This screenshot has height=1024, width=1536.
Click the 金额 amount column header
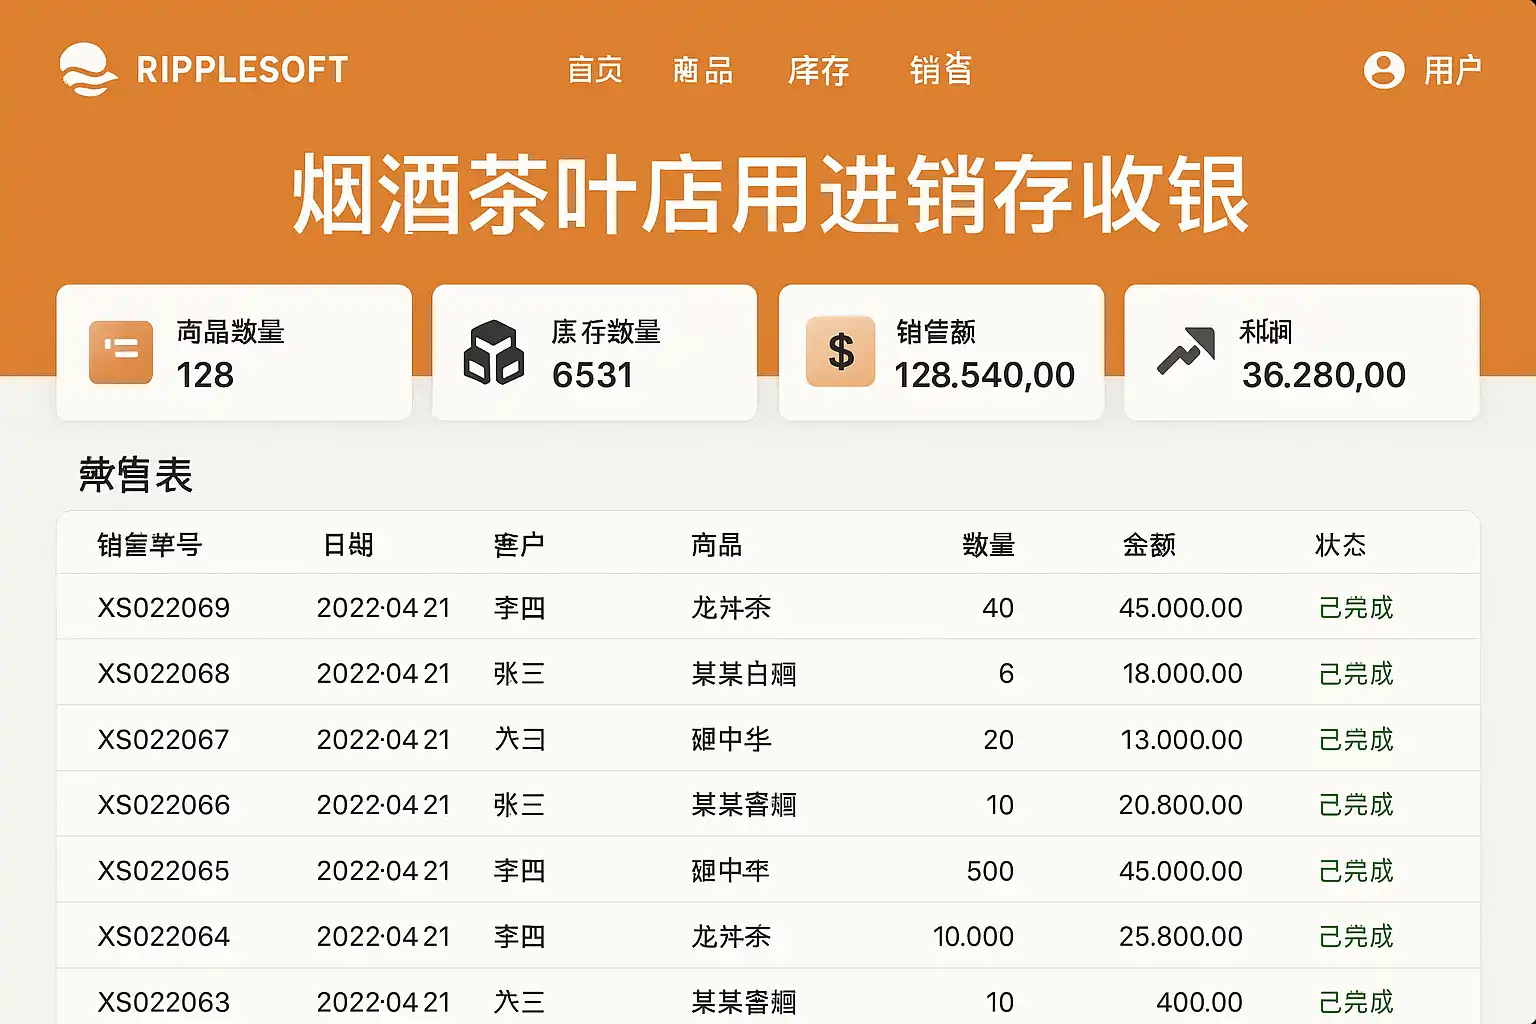1149,545
